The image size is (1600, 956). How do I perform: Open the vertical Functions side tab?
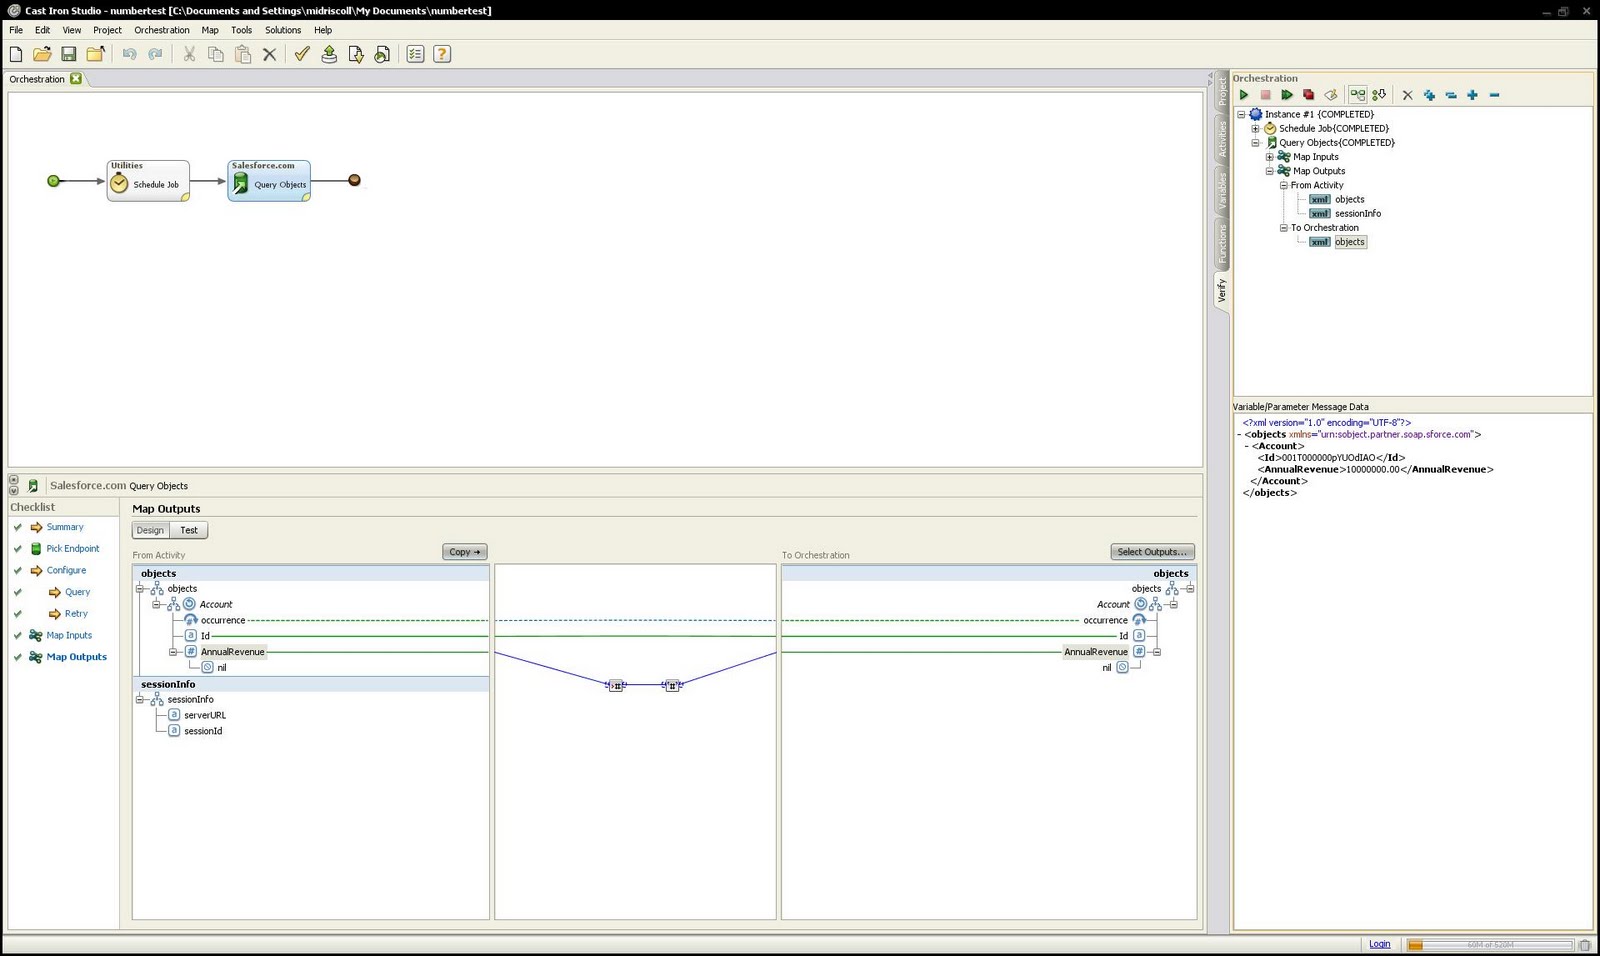click(x=1221, y=243)
